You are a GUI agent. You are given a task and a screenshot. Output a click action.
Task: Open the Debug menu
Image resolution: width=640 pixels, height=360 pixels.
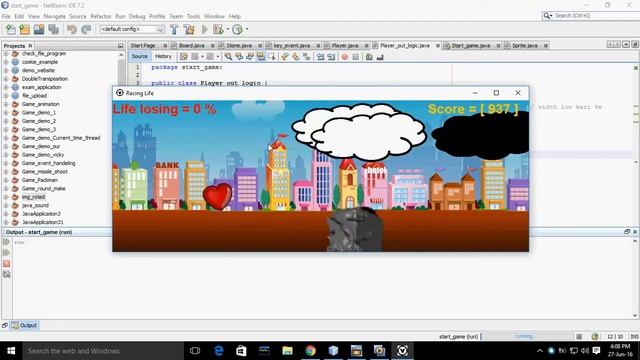pyautogui.click(x=137, y=16)
